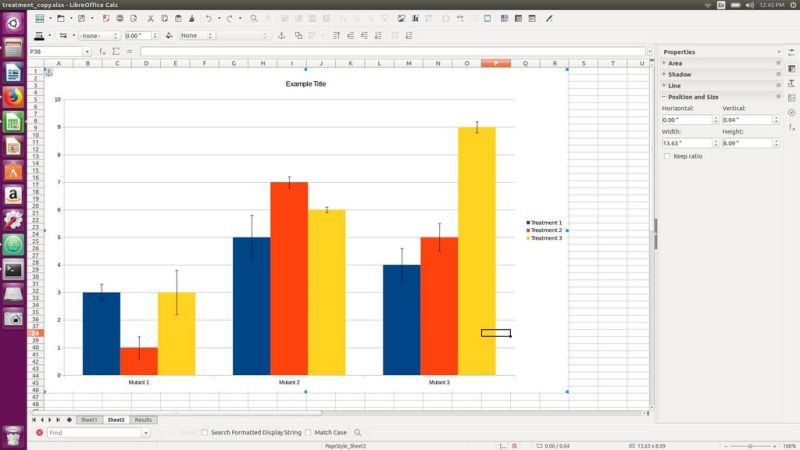Open the Find field history dropdown
Image resolution: width=800 pixels, height=450 pixels.
click(x=146, y=433)
